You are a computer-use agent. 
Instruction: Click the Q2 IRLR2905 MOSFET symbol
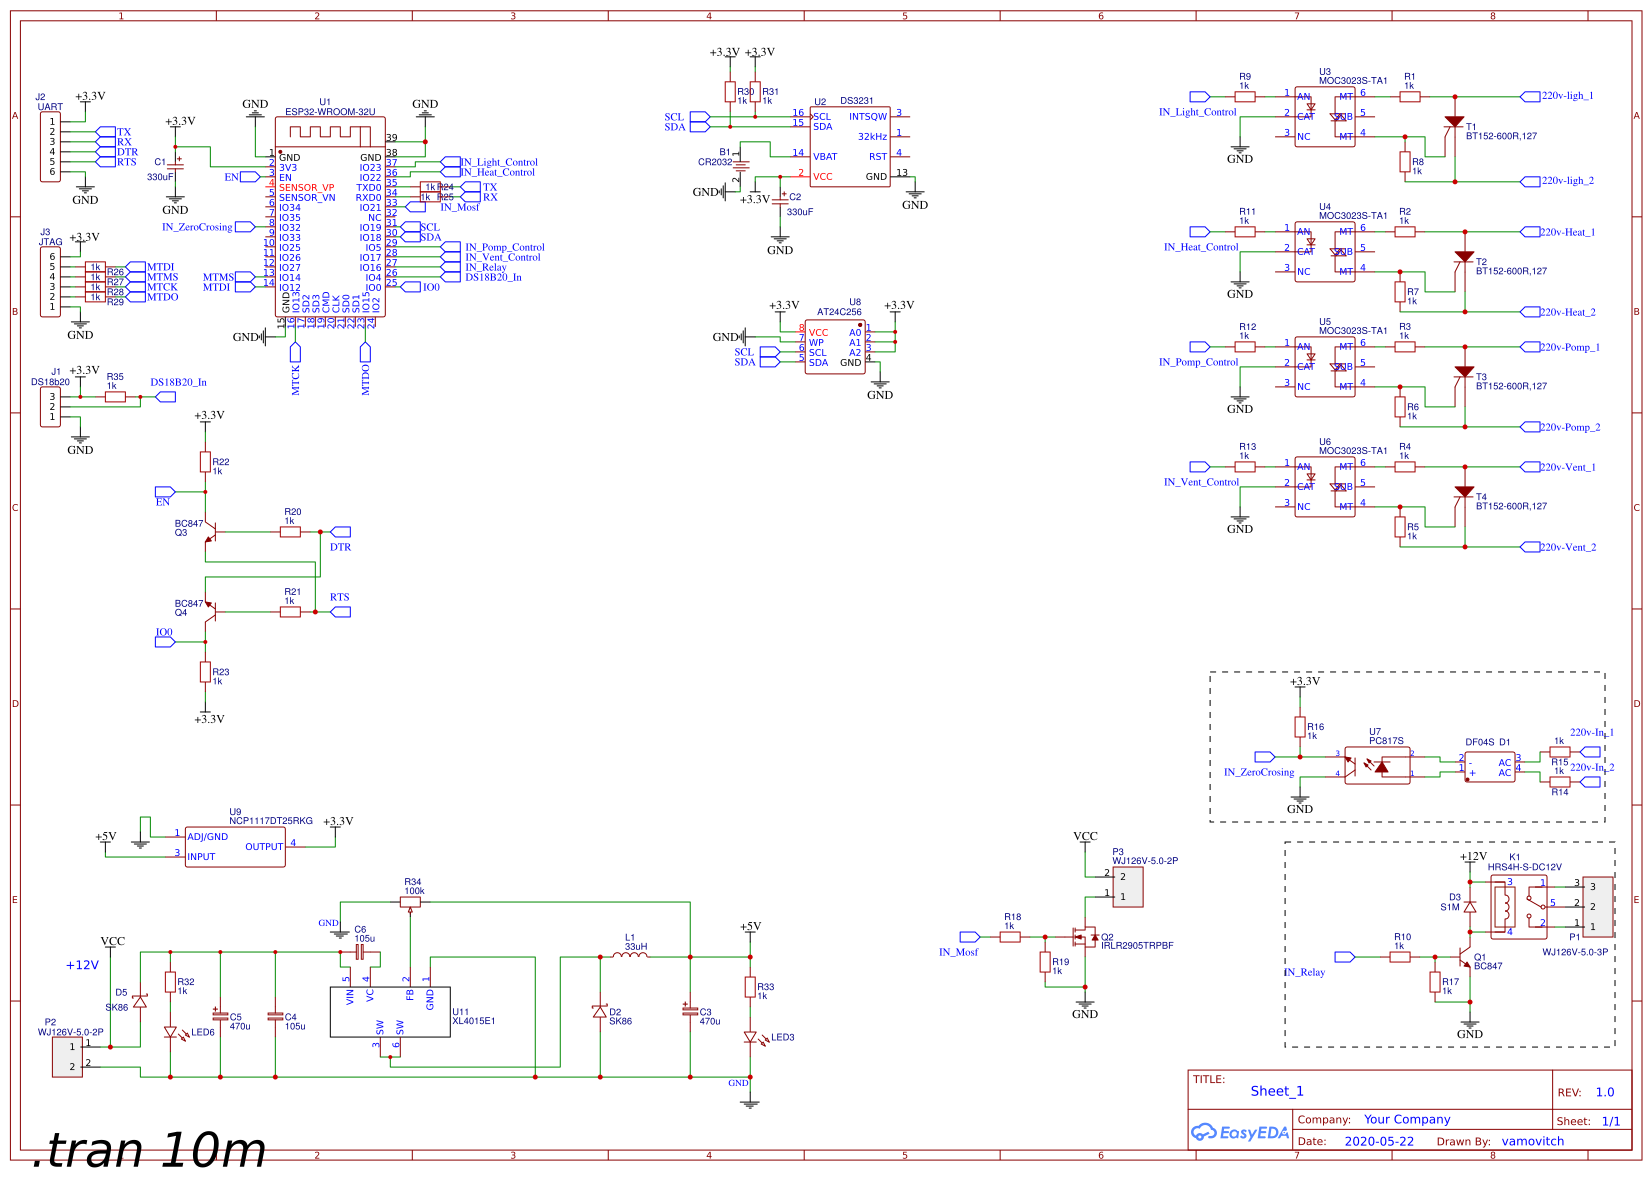coord(1084,937)
